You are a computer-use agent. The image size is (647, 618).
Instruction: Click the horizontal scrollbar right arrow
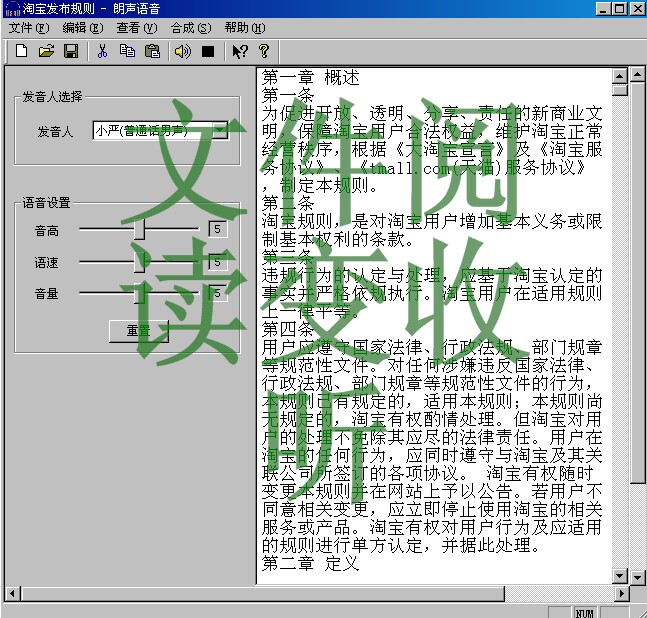coord(622,594)
